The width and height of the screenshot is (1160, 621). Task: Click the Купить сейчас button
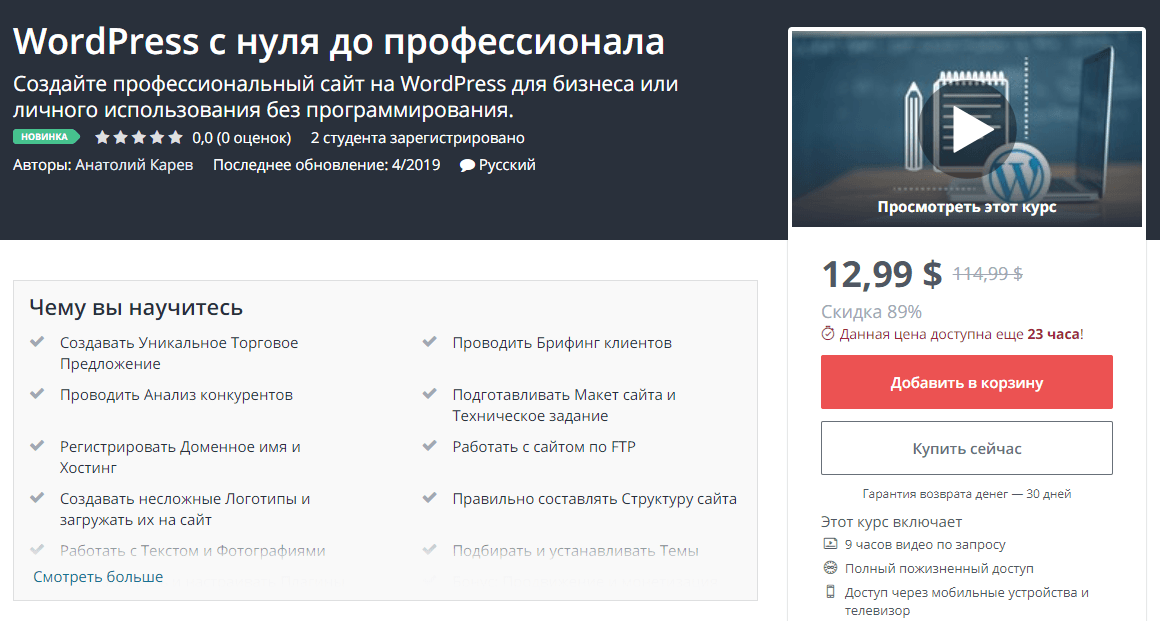tap(966, 448)
